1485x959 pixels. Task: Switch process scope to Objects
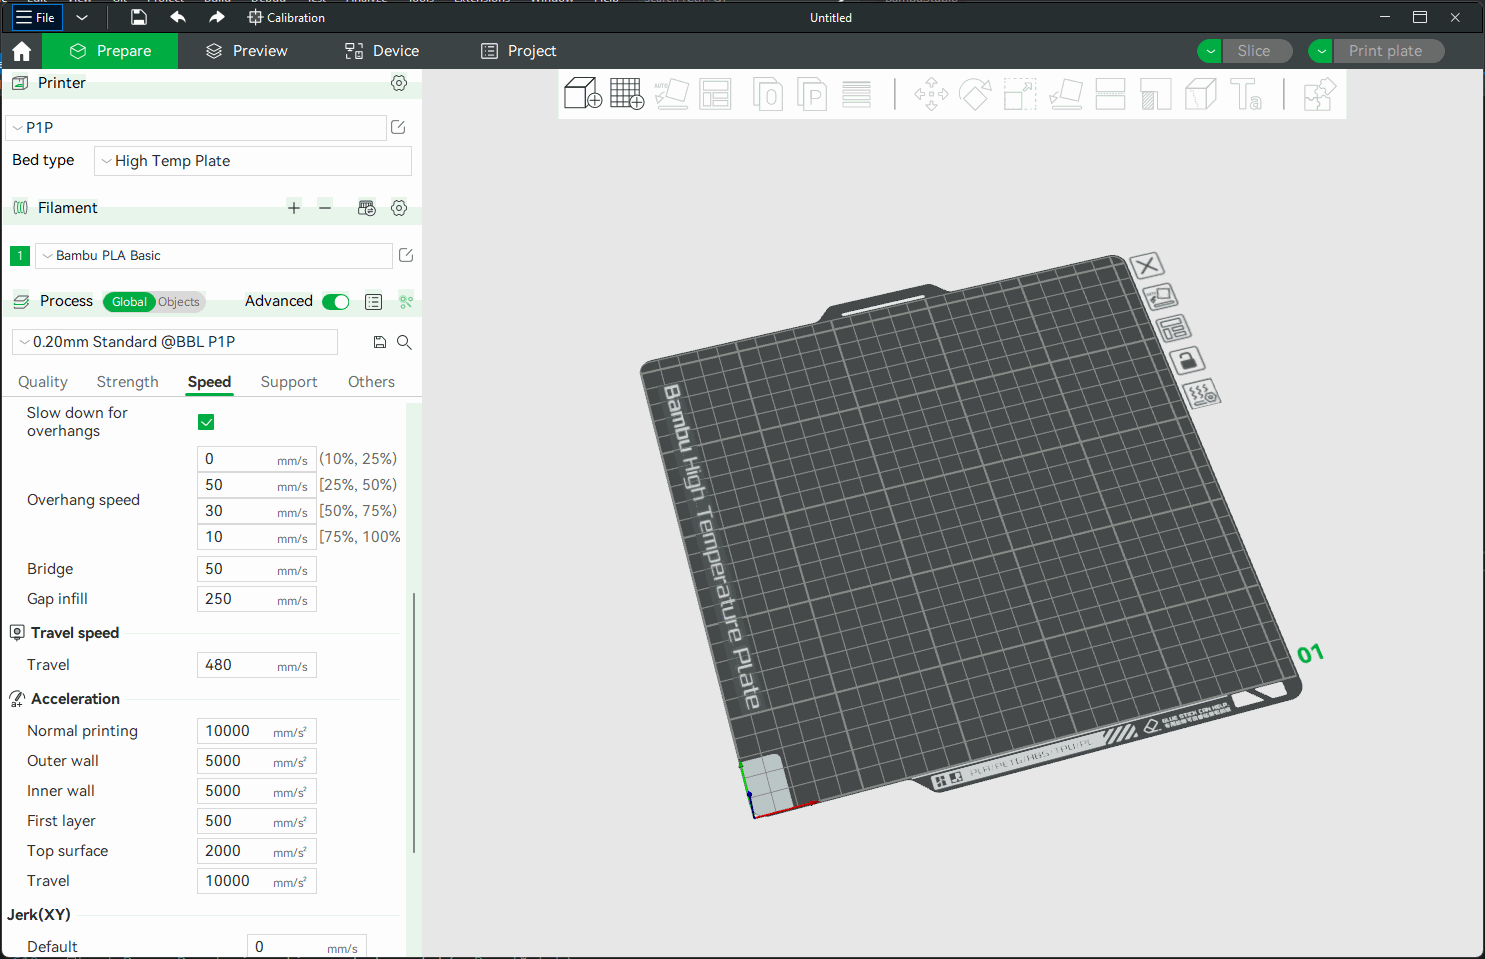point(179,302)
